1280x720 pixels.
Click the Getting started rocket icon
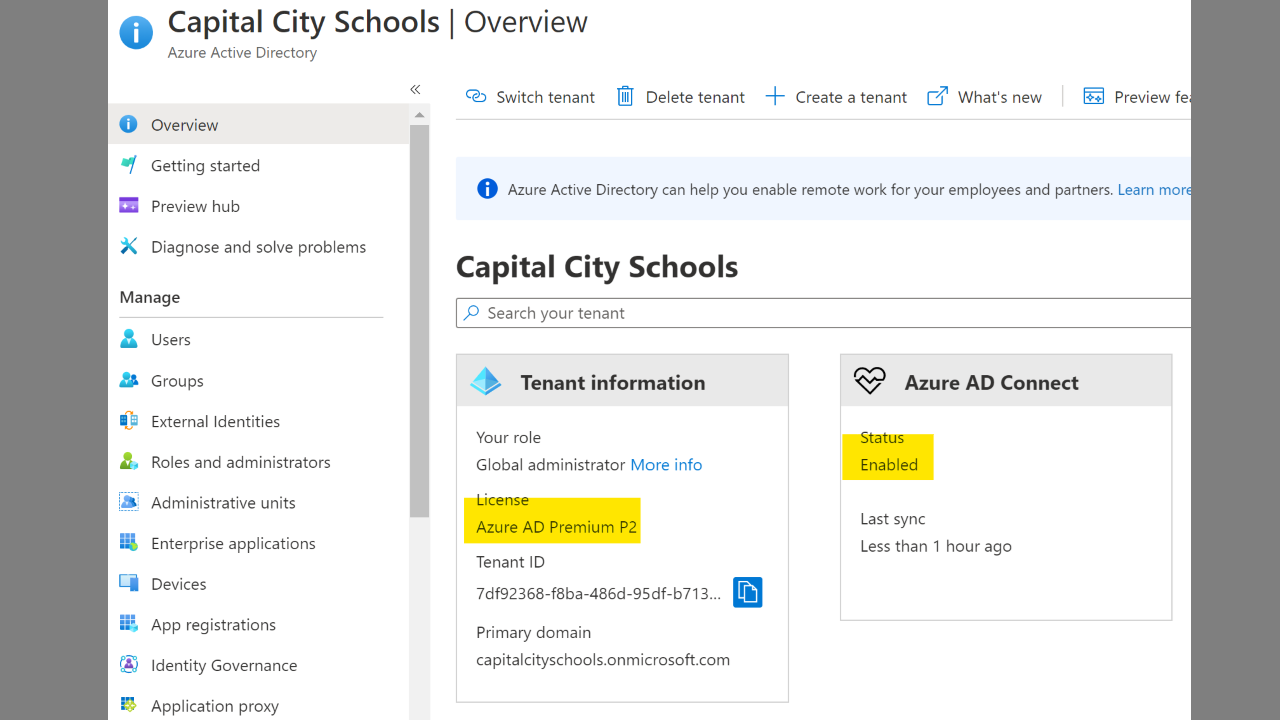click(128, 165)
